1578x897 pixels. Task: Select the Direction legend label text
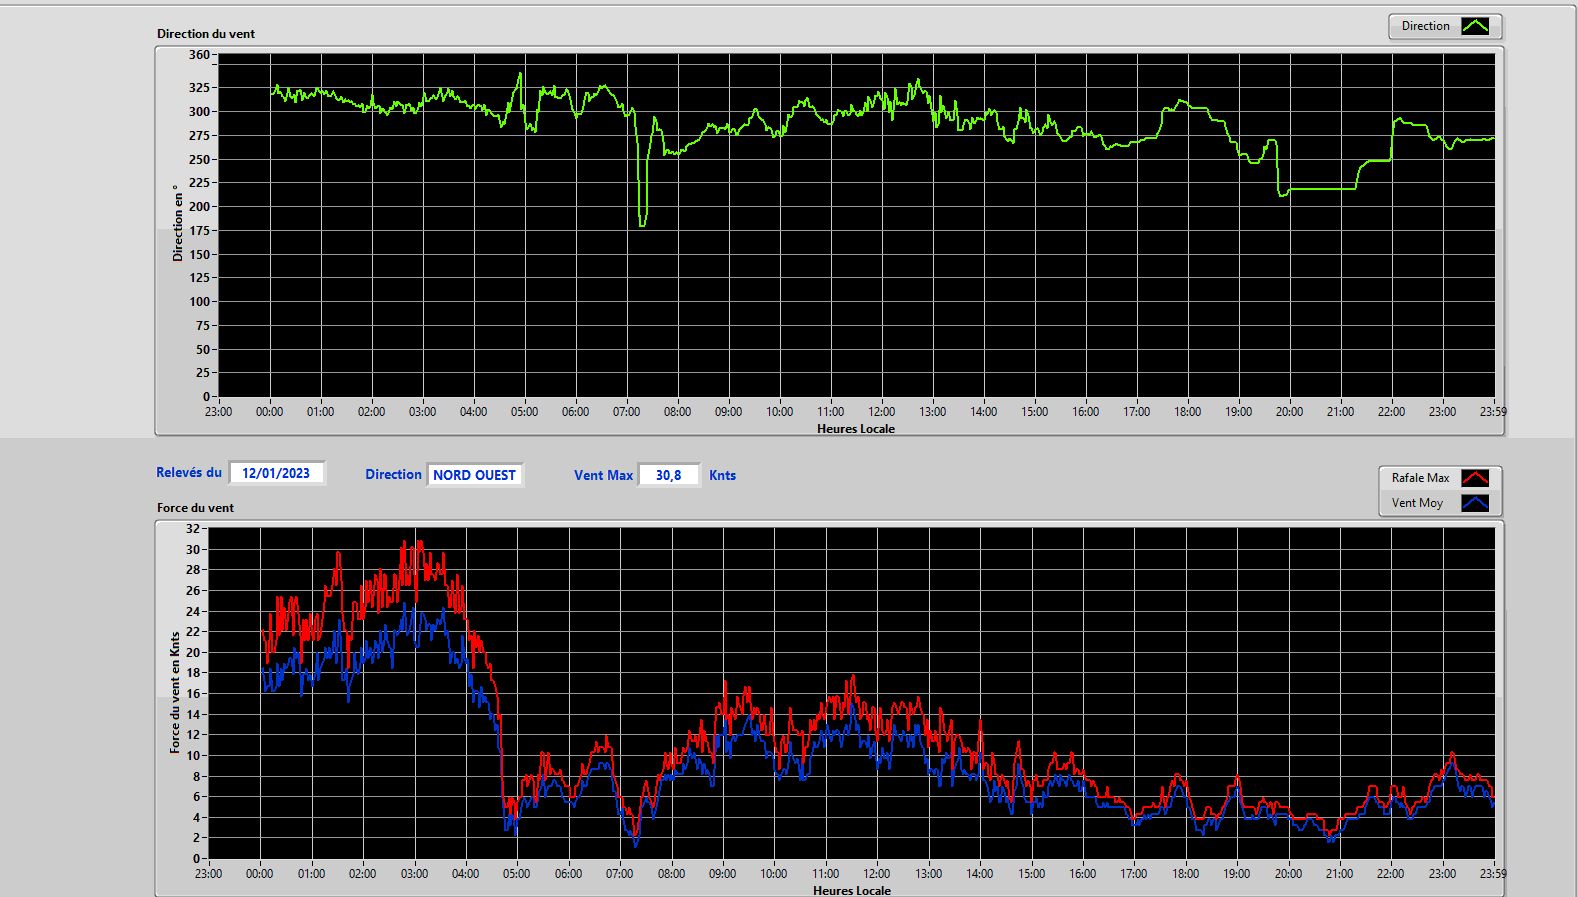pos(1425,26)
